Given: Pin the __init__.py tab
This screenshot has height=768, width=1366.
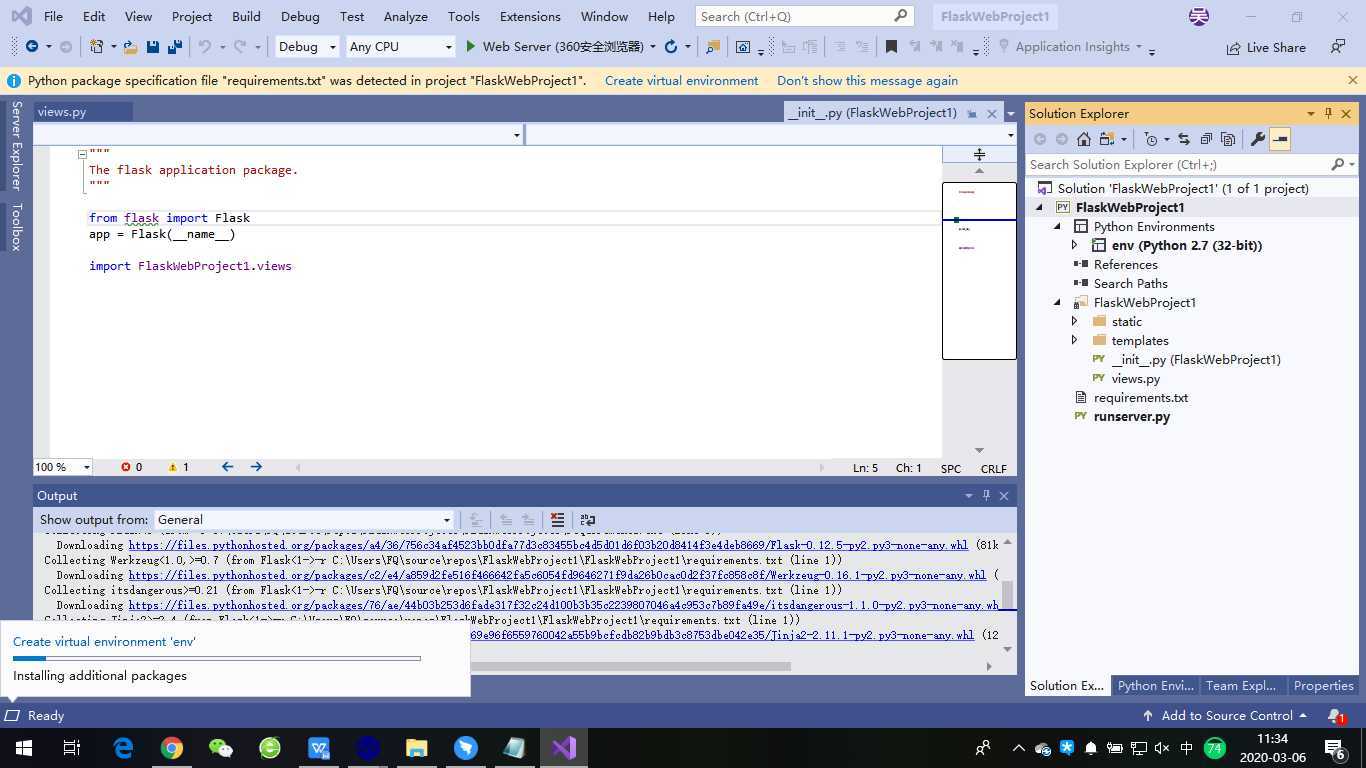Looking at the screenshot, I should point(972,114).
